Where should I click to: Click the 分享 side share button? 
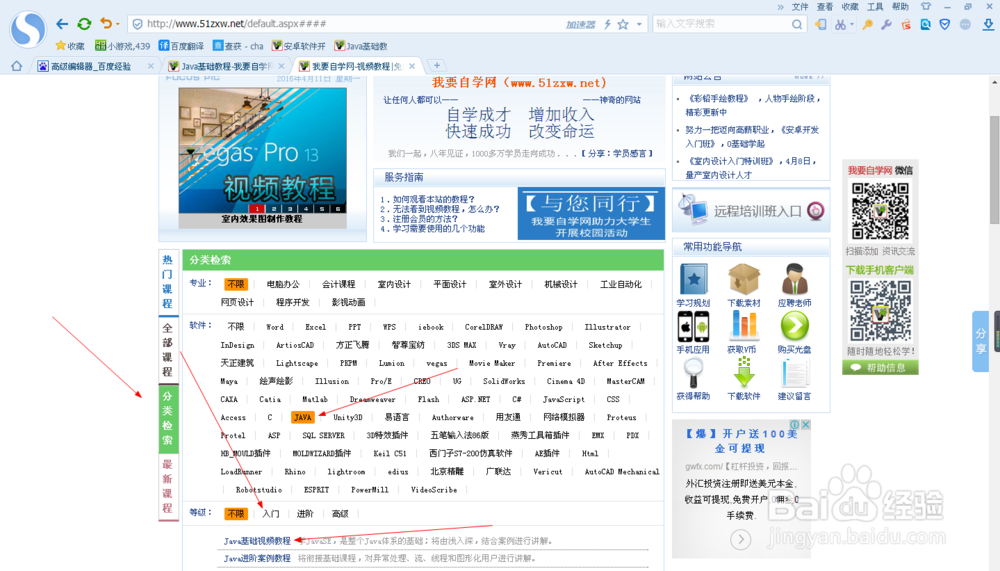[980, 341]
